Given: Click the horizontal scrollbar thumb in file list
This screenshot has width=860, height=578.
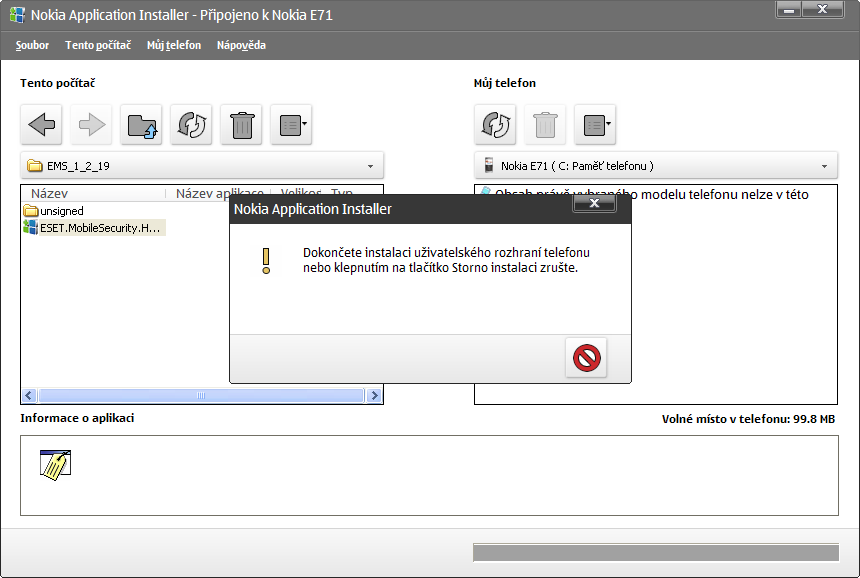Looking at the screenshot, I should click(201, 395).
